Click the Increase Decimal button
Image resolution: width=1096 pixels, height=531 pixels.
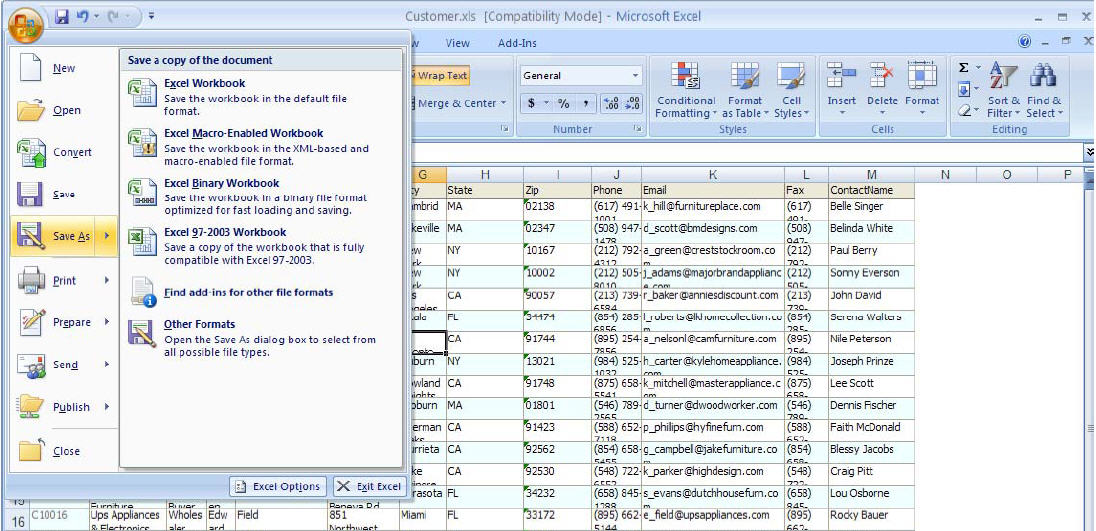coord(610,103)
